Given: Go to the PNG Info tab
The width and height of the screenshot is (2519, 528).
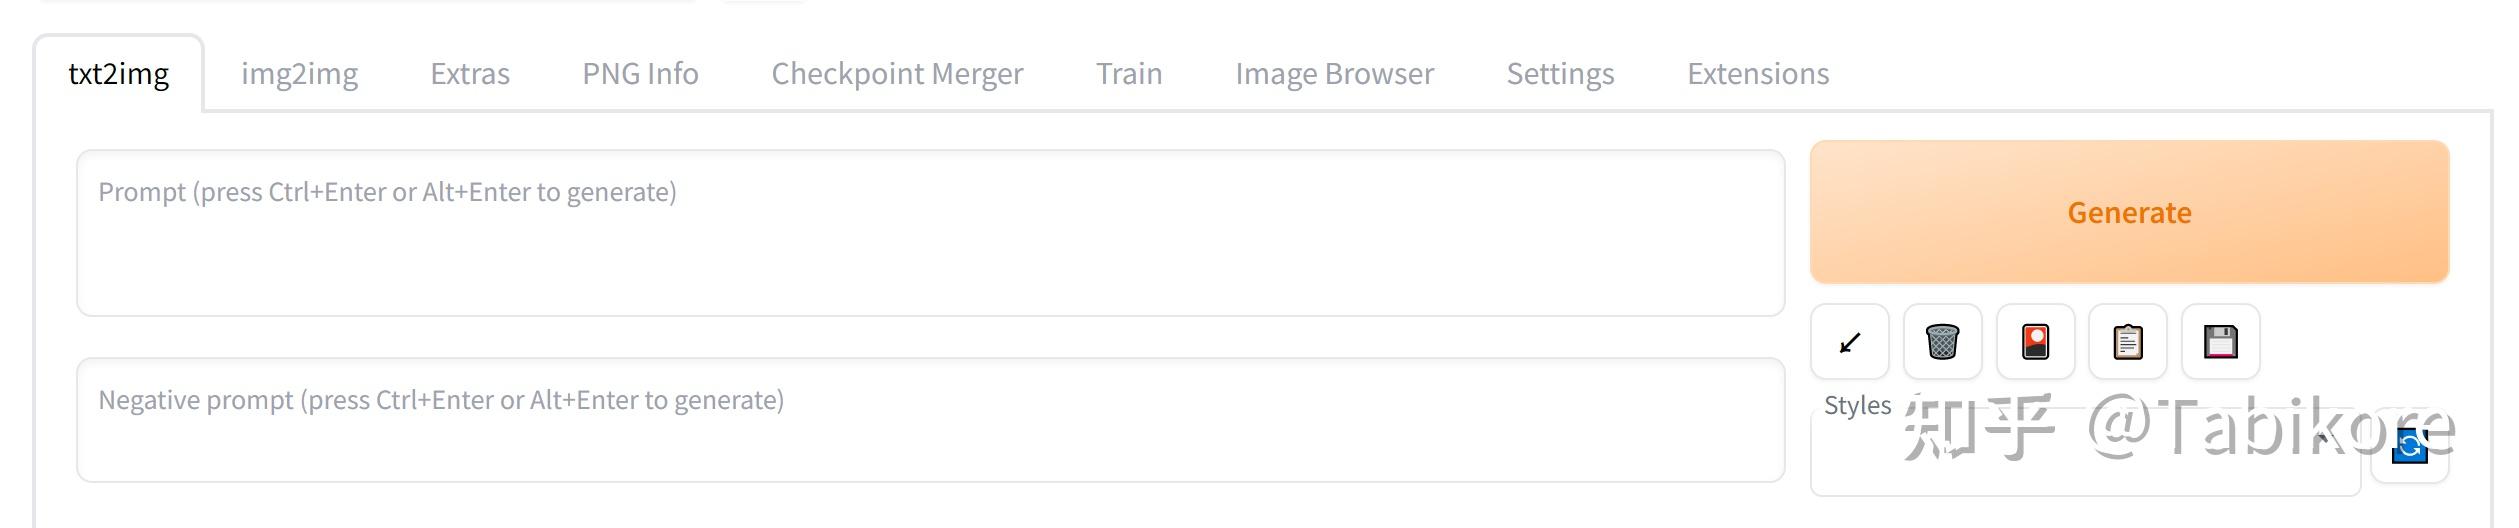Looking at the screenshot, I should pos(640,74).
